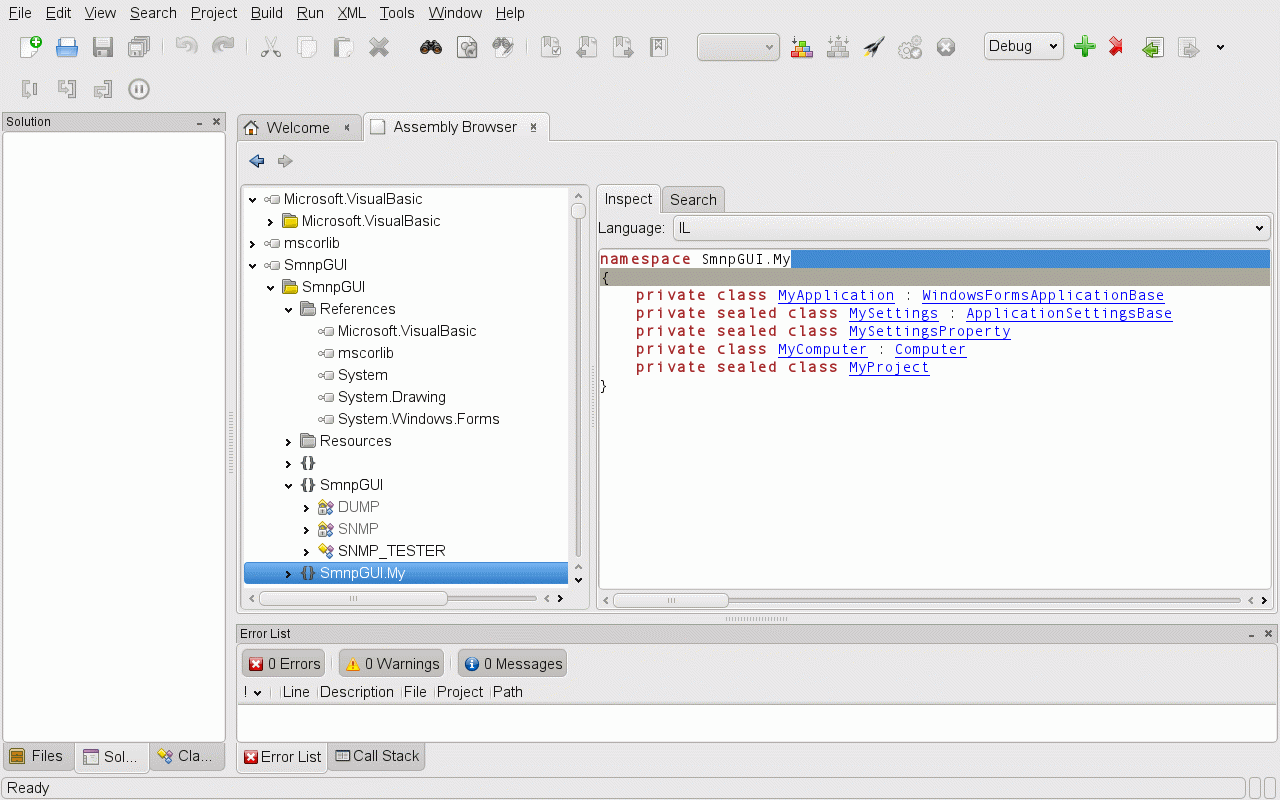Toggle the 0 Messages filter
1280x800 pixels.
[512, 663]
